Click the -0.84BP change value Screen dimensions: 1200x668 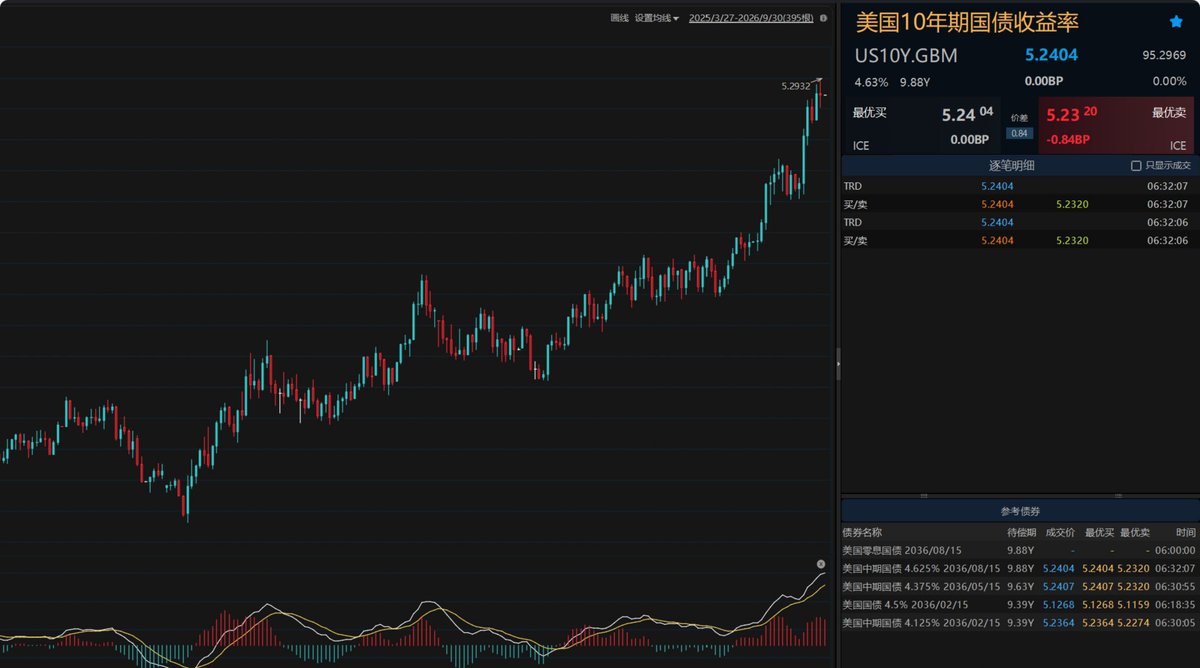[1069, 139]
